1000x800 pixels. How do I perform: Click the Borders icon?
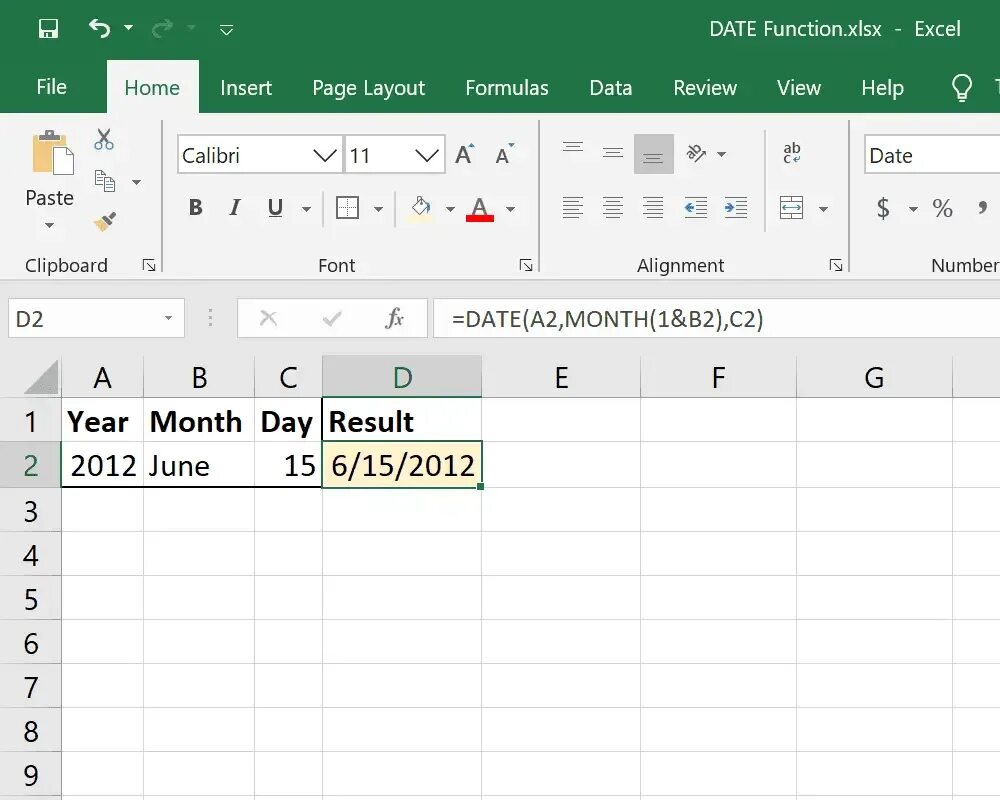click(x=348, y=208)
